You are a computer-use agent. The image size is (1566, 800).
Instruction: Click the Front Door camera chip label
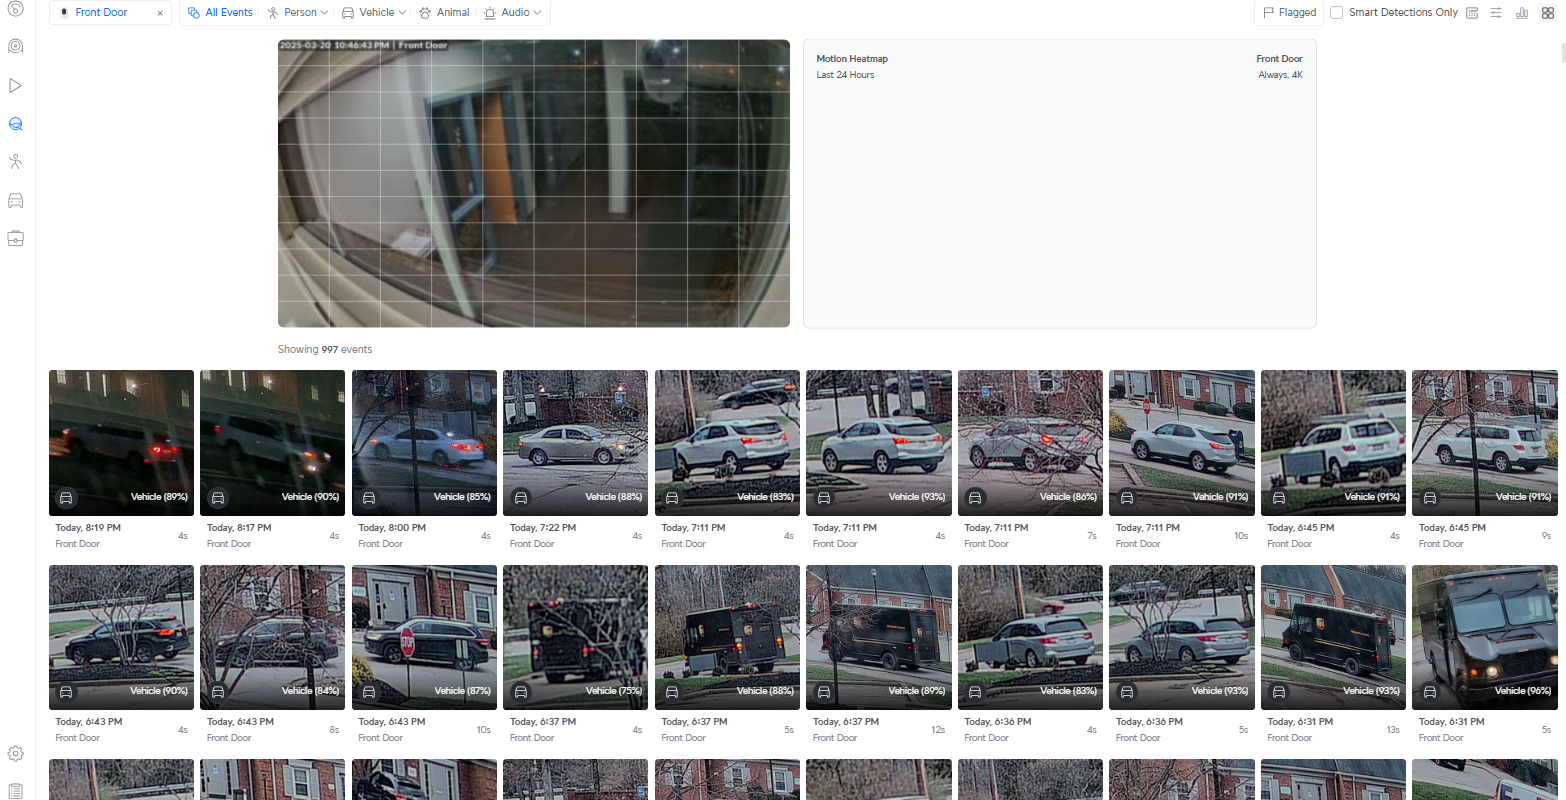point(101,13)
